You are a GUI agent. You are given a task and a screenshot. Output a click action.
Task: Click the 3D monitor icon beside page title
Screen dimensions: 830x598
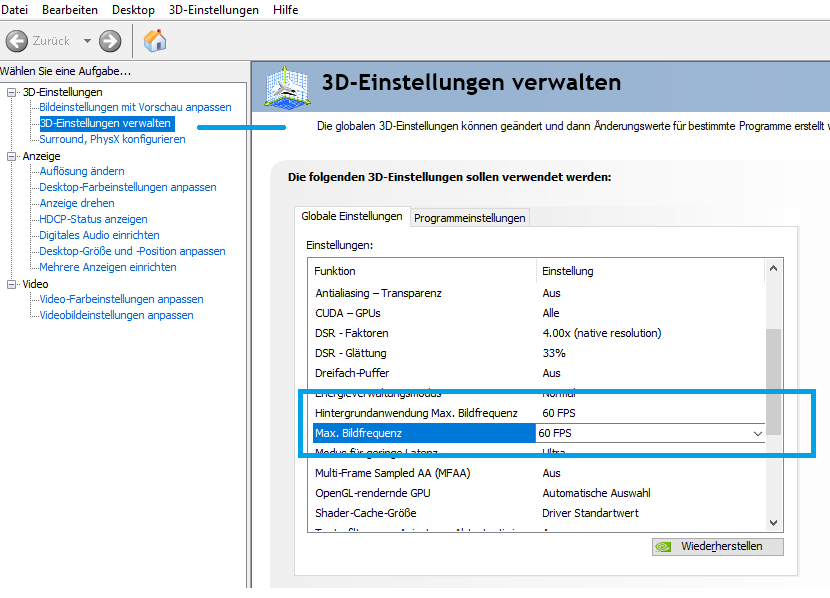[286, 86]
